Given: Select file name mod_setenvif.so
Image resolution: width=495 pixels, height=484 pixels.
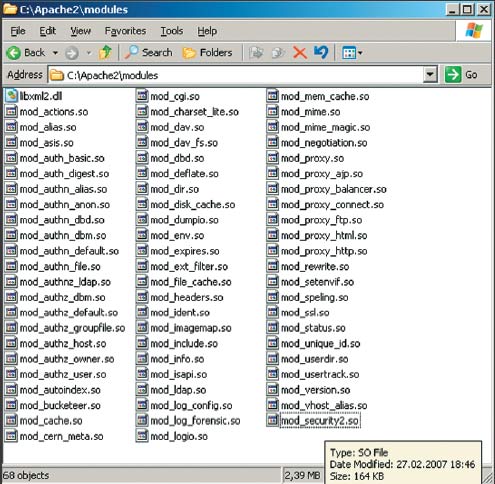Looking at the screenshot, I should click(317, 282).
